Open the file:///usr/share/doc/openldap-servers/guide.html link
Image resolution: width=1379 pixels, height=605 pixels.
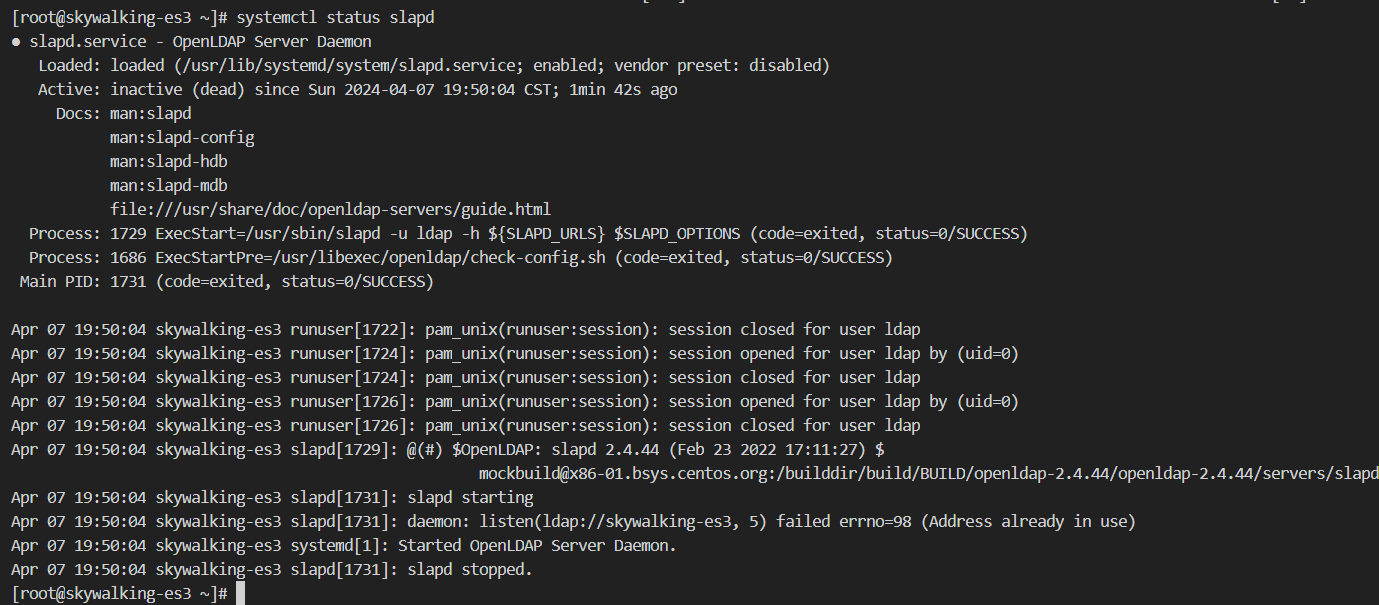330,209
